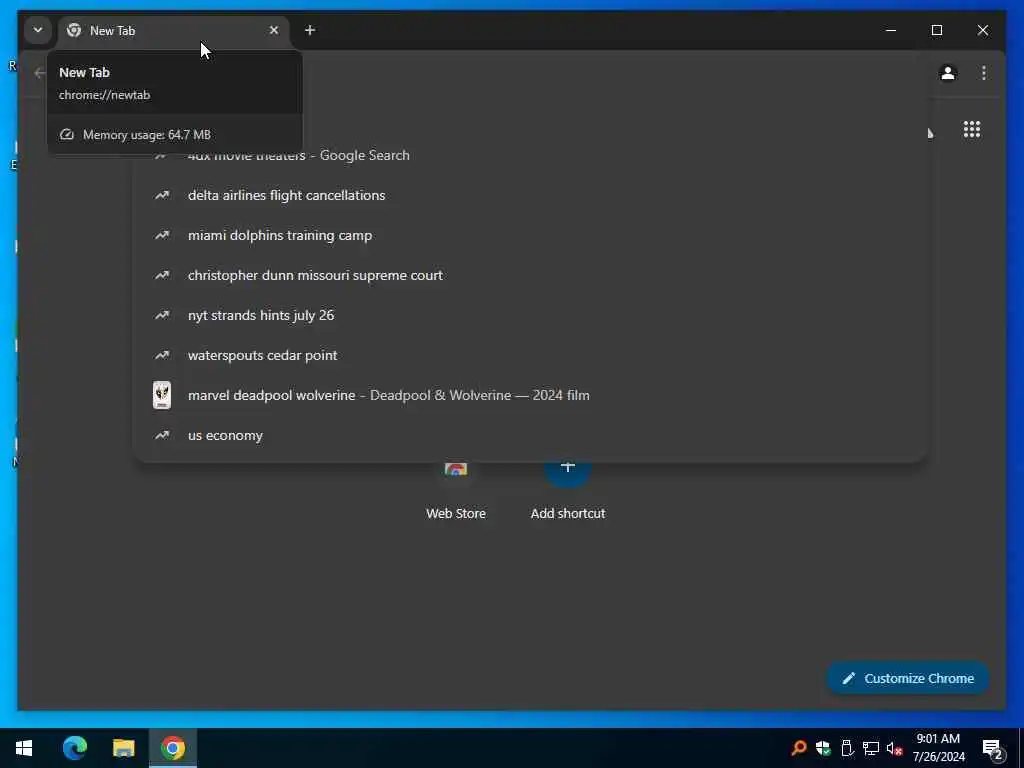Open Windows Security tray icon

click(823, 748)
